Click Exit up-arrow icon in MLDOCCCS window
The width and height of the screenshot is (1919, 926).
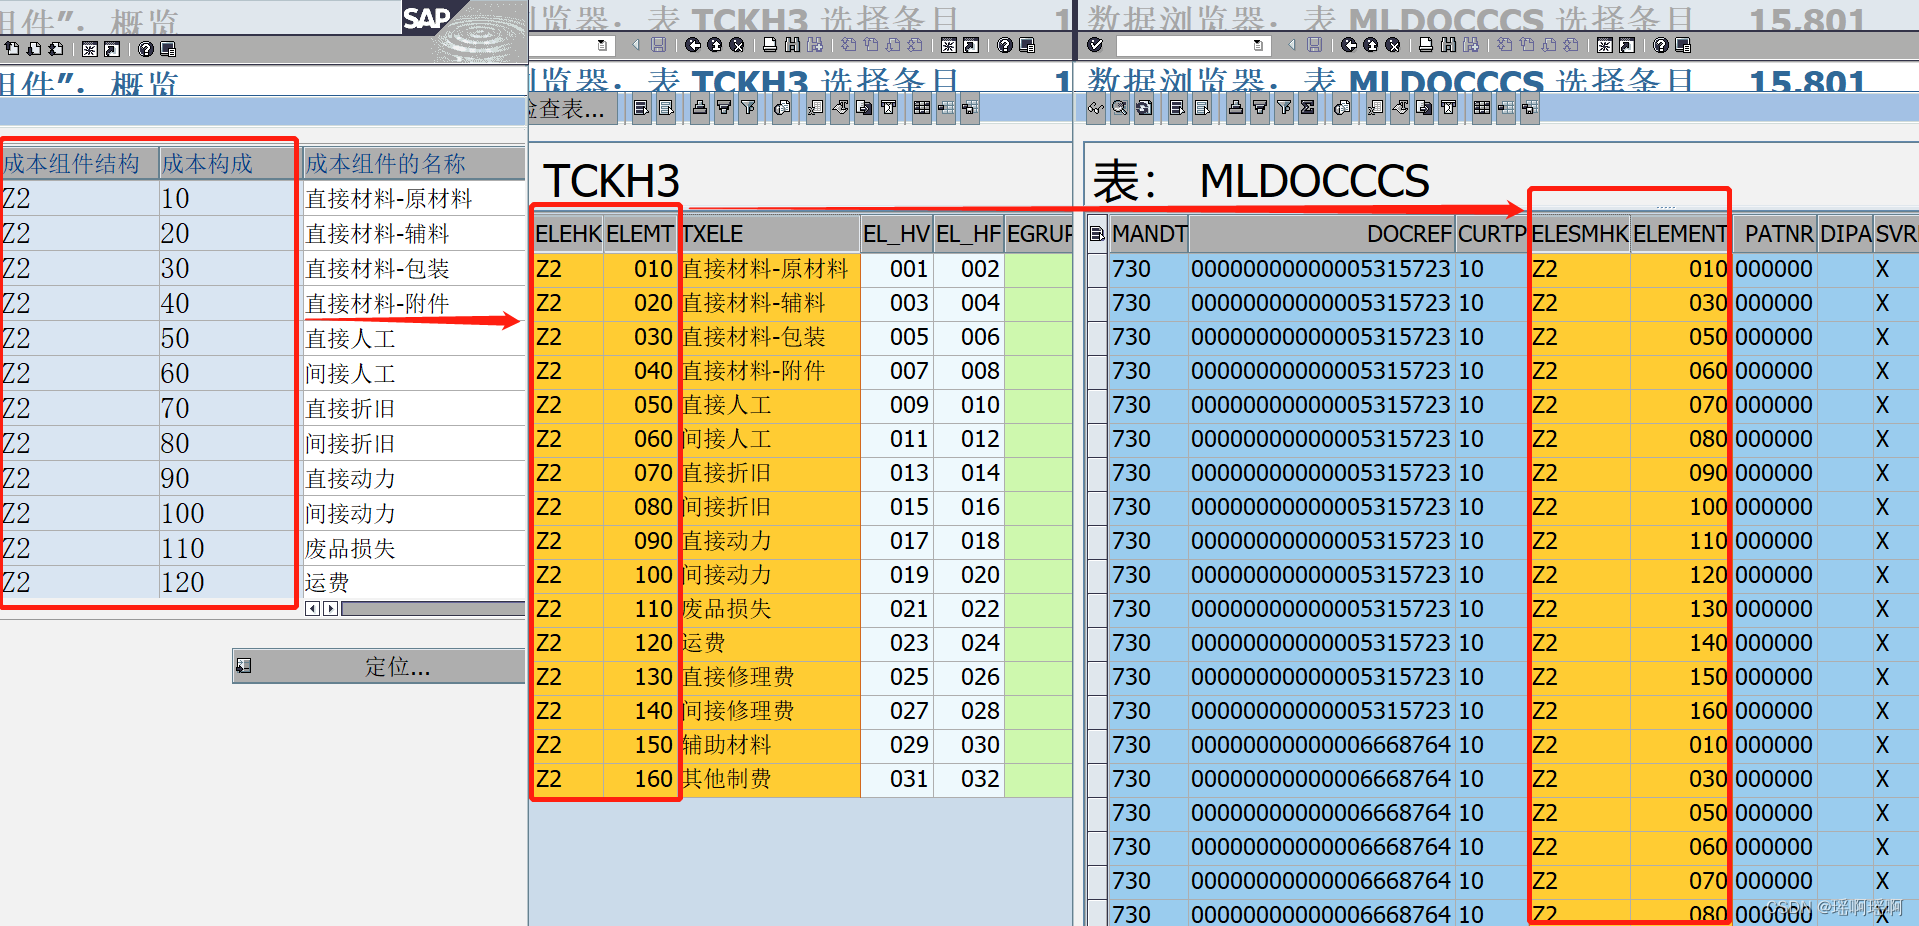[x=1370, y=45]
